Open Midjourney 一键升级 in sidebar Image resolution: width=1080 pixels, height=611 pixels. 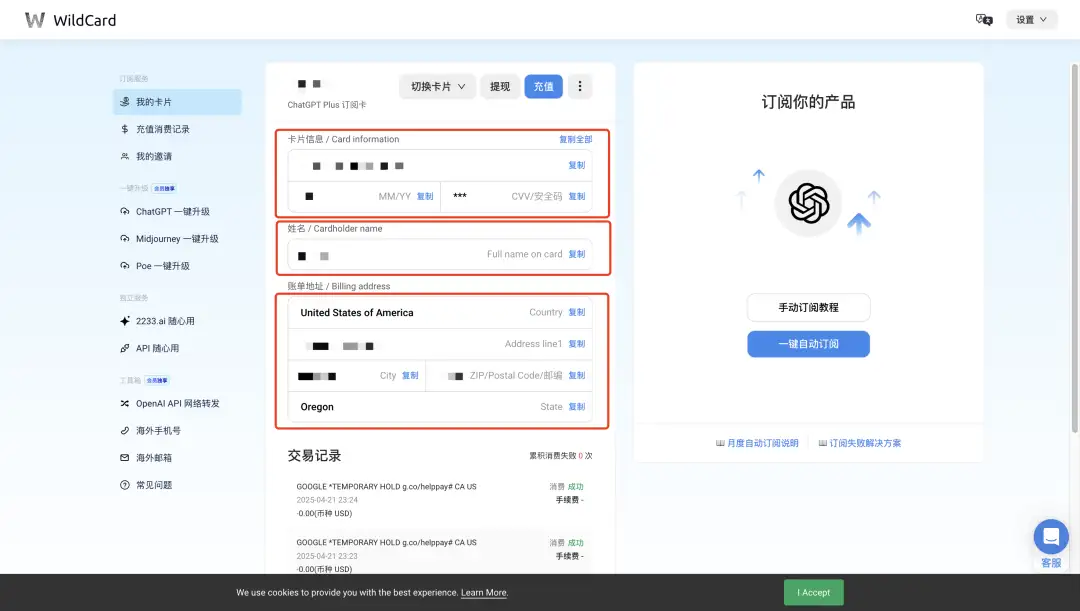[177, 238]
